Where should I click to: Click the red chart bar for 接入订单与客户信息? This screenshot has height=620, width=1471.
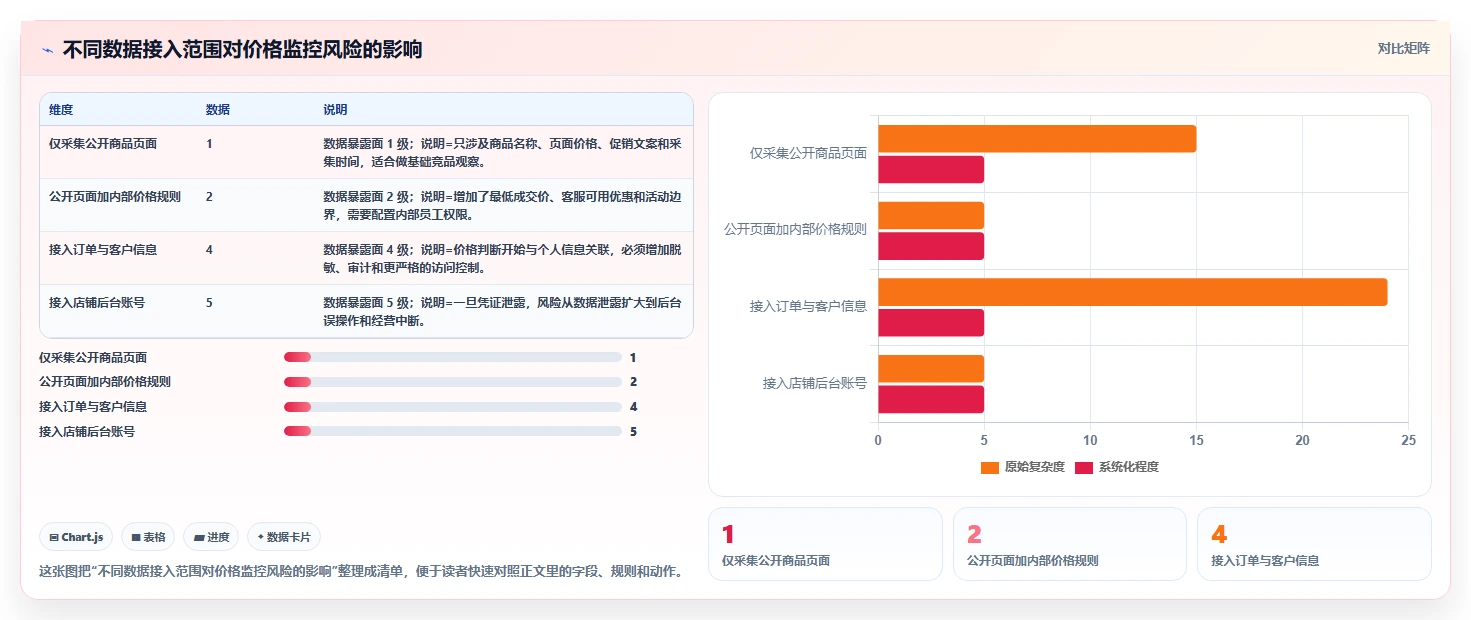click(x=931, y=323)
